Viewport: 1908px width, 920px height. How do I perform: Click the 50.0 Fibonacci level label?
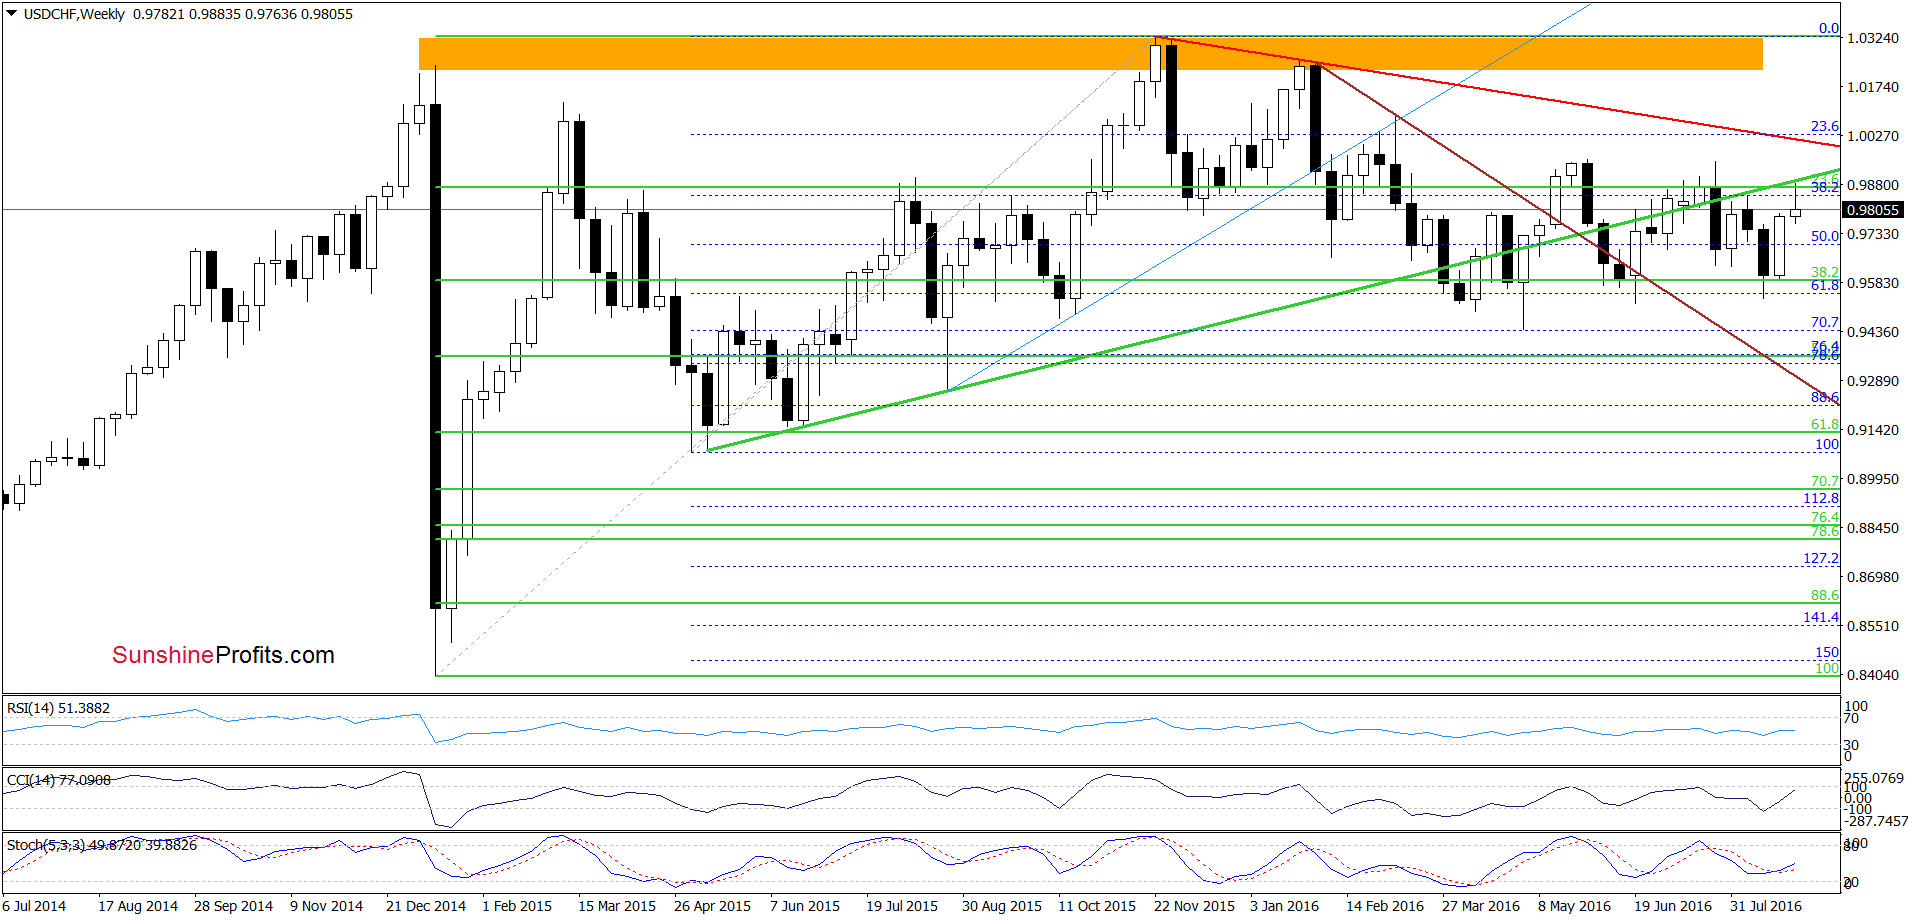click(1824, 236)
